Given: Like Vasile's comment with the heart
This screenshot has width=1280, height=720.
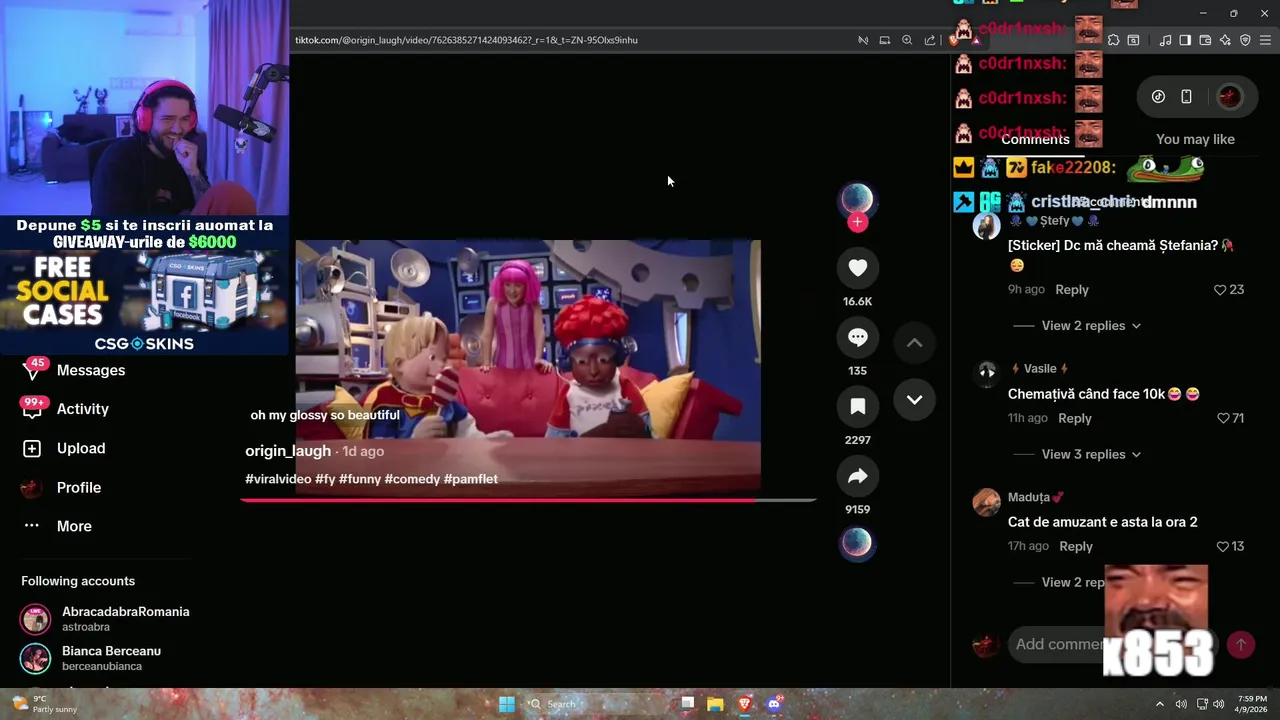Looking at the screenshot, I should (1223, 418).
